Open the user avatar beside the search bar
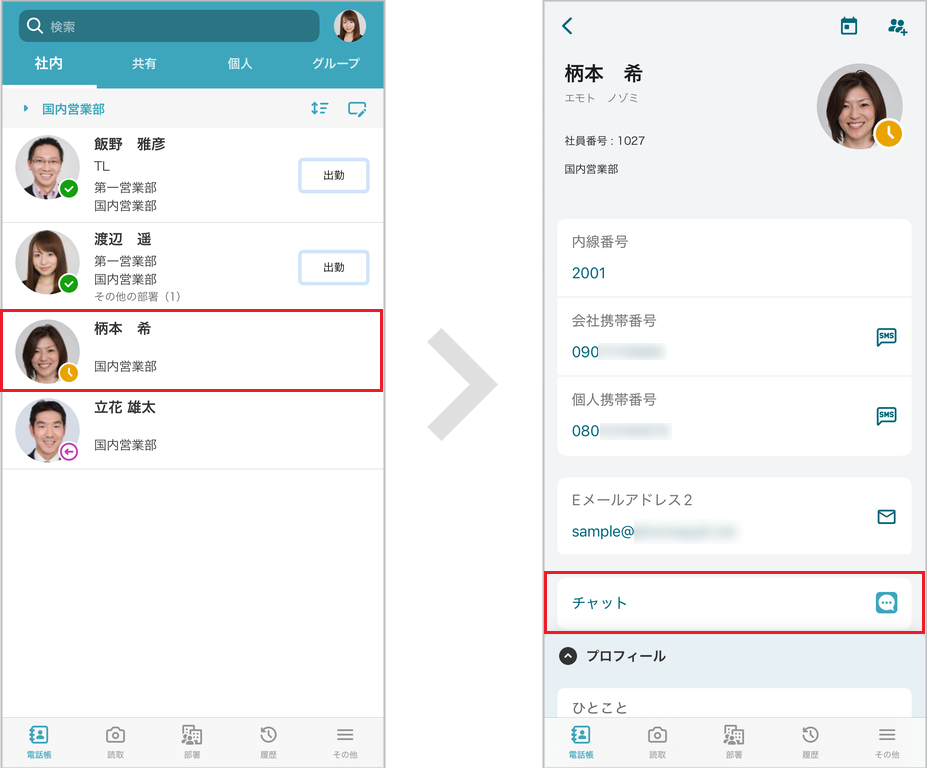Viewport: 927px width, 768px height. tap(350, 26)
